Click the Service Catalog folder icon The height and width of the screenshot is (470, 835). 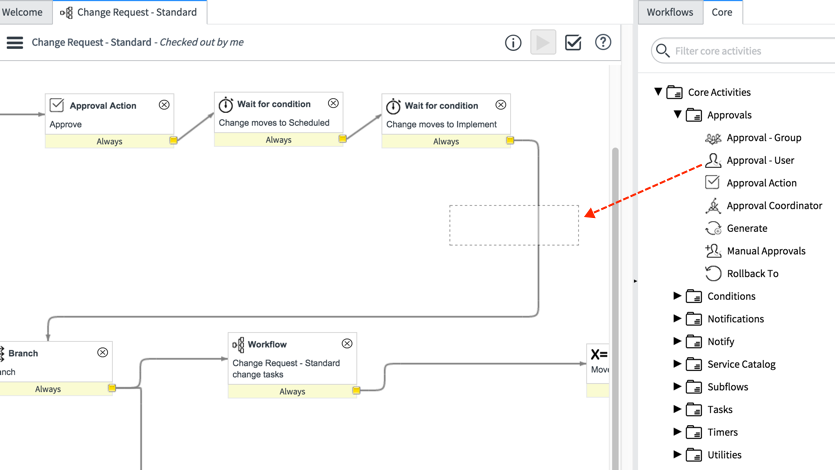click(694, 364)
